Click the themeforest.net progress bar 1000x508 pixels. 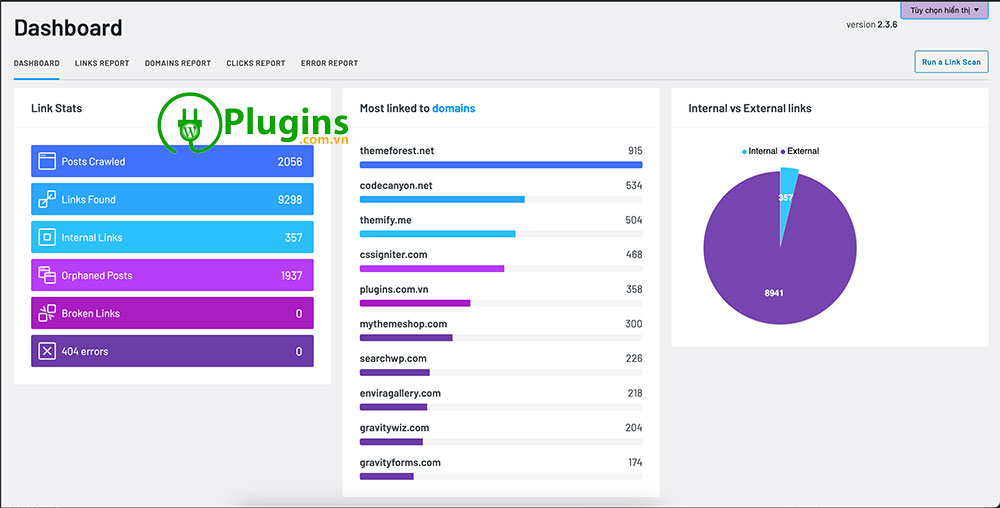500,164
